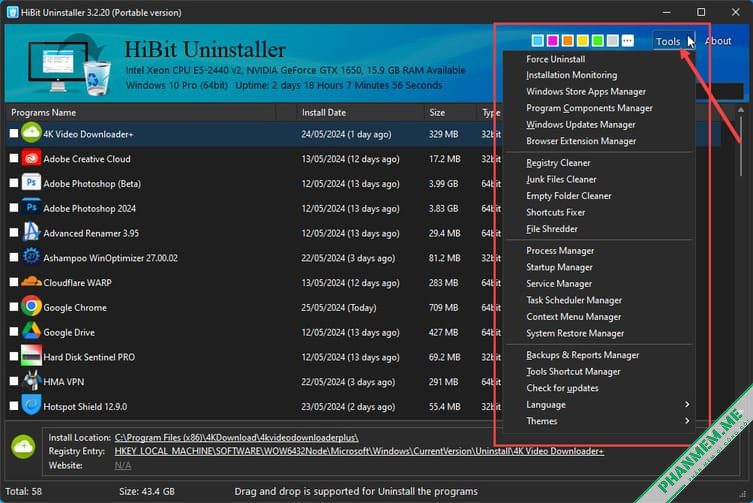This screenshot has height=503, width=753.
Task: Open Installation Monitoring
Action: coord(599,75)
